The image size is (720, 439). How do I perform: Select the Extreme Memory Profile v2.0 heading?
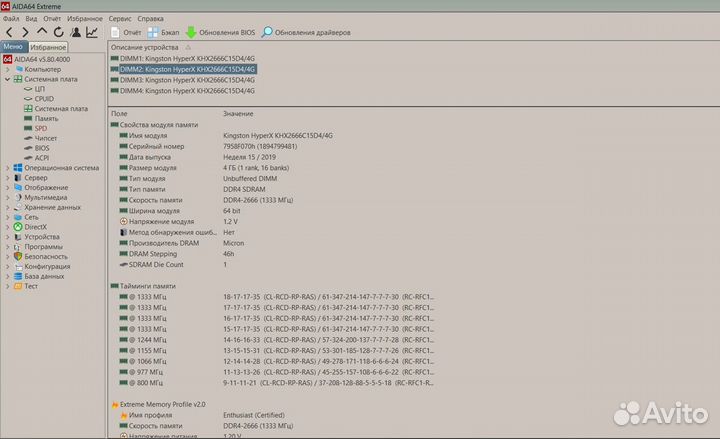pos(158,405)
